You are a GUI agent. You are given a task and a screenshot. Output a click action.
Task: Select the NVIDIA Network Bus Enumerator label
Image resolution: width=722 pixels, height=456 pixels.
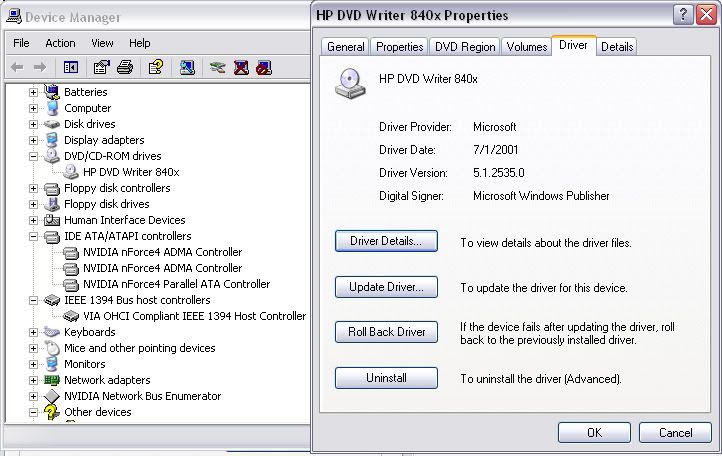(x=142, y=396)
